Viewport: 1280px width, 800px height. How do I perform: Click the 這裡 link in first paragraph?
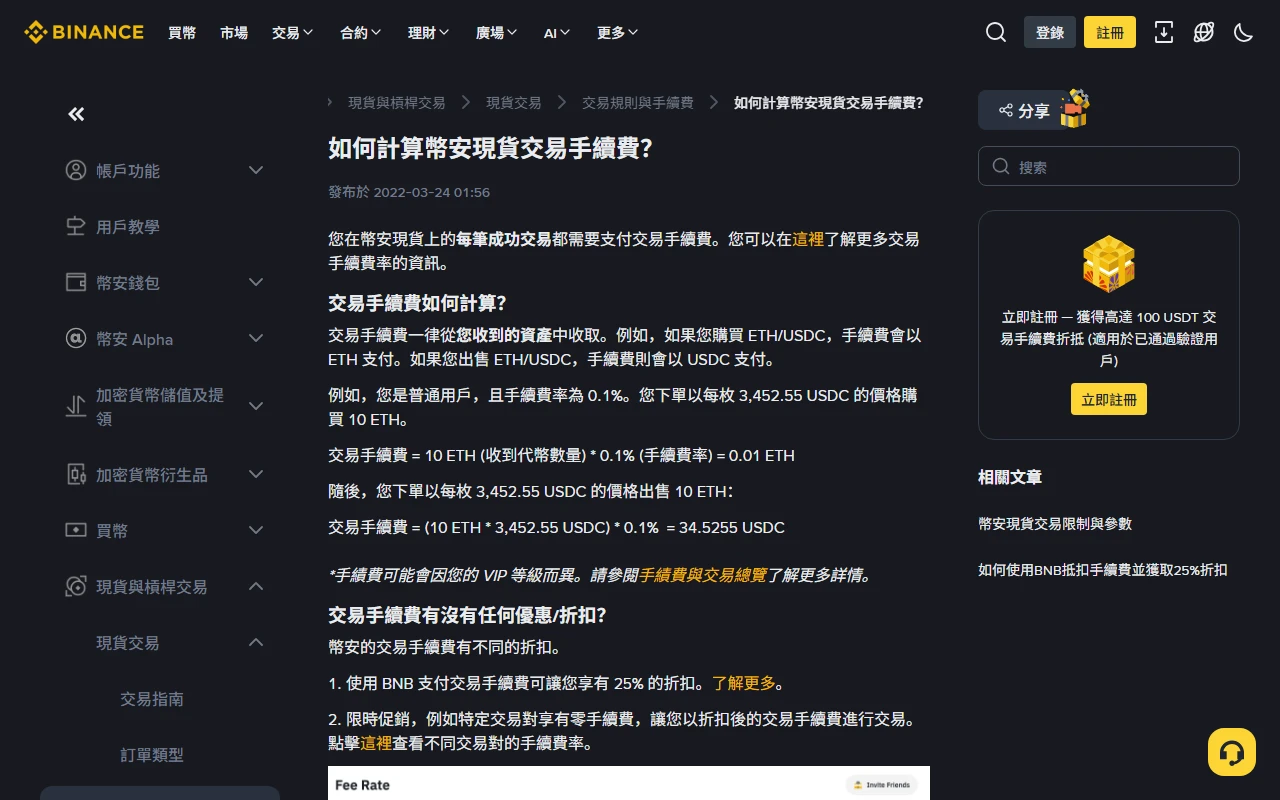(808, 239)
